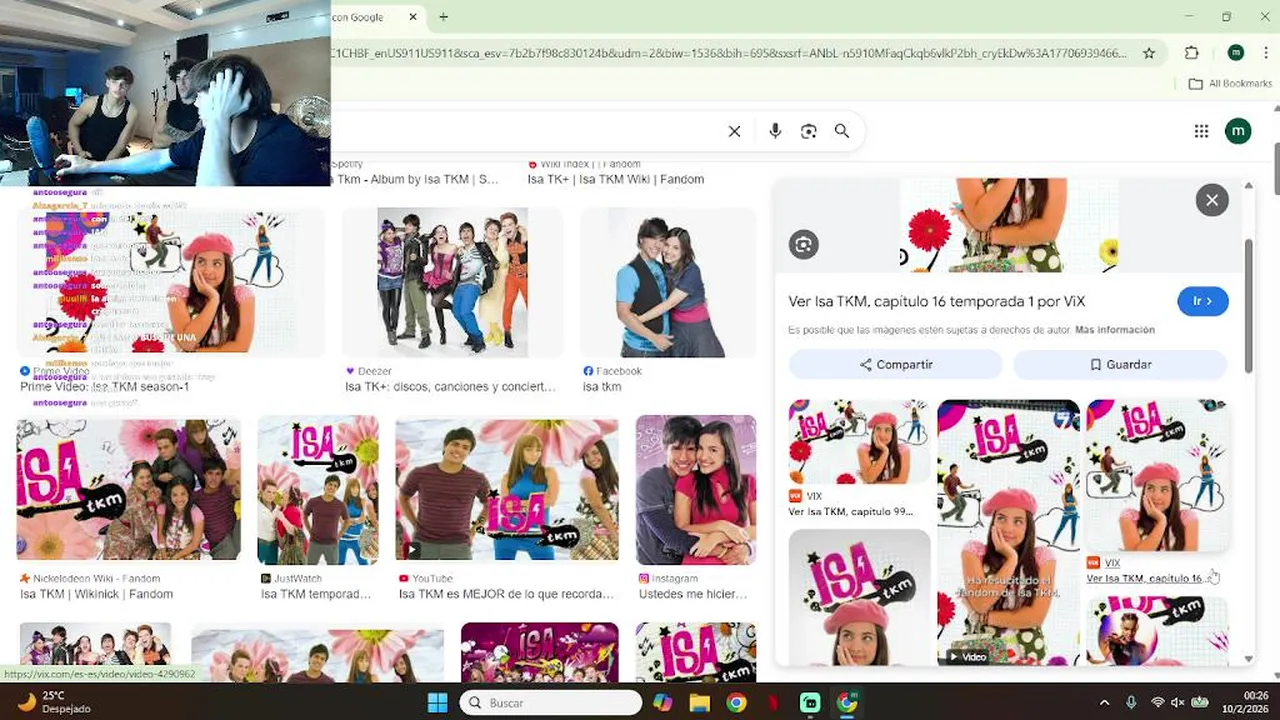Click Compartir button

(x=895, y=365)
